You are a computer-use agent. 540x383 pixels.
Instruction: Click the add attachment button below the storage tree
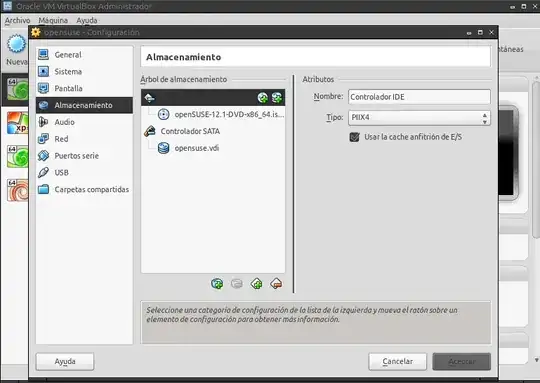coord(217,284)
